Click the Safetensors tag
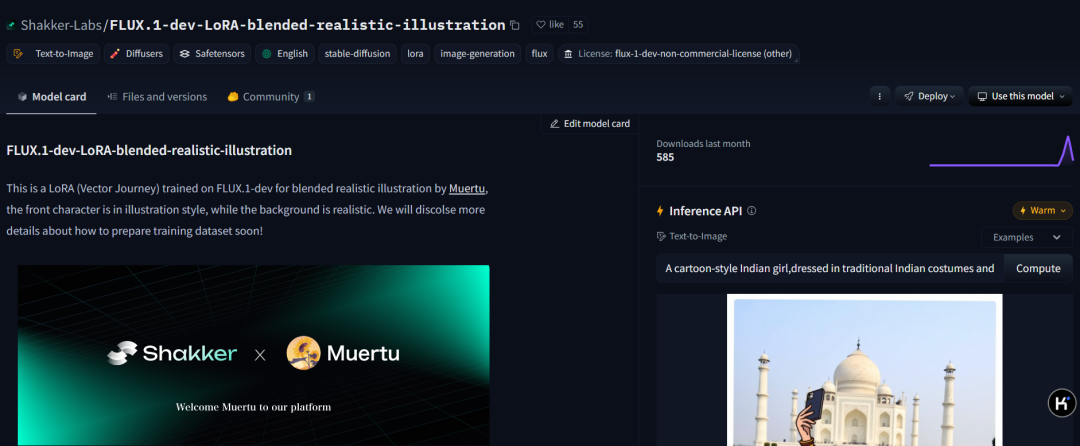1080x446 pixels. point(212,54)
